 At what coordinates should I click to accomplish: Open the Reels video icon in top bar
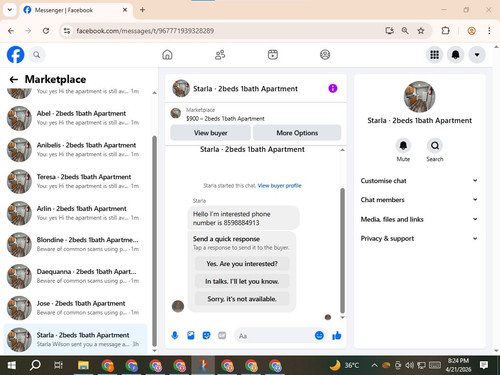point(273,55)
